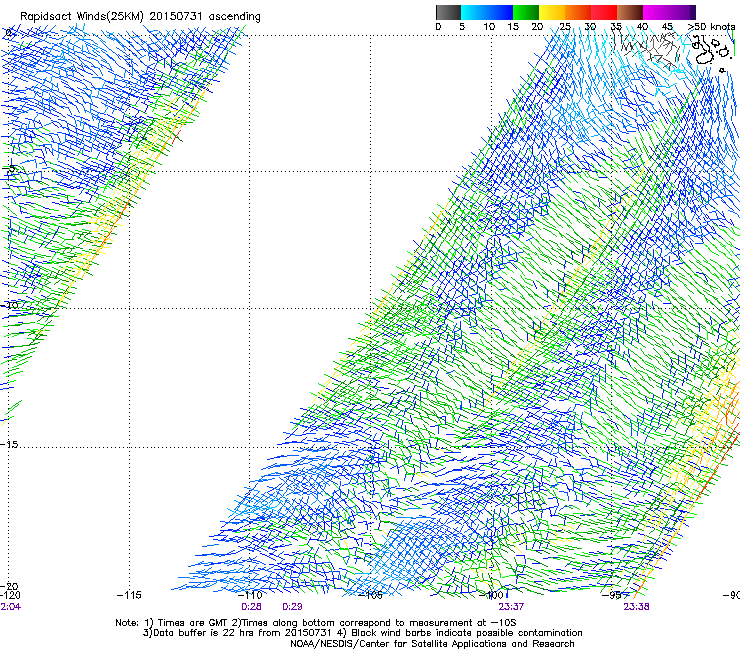The width and height of the screenshot is (740, 650).
Task: Click the '-120' longitude axis label
Action: point(10,595)
